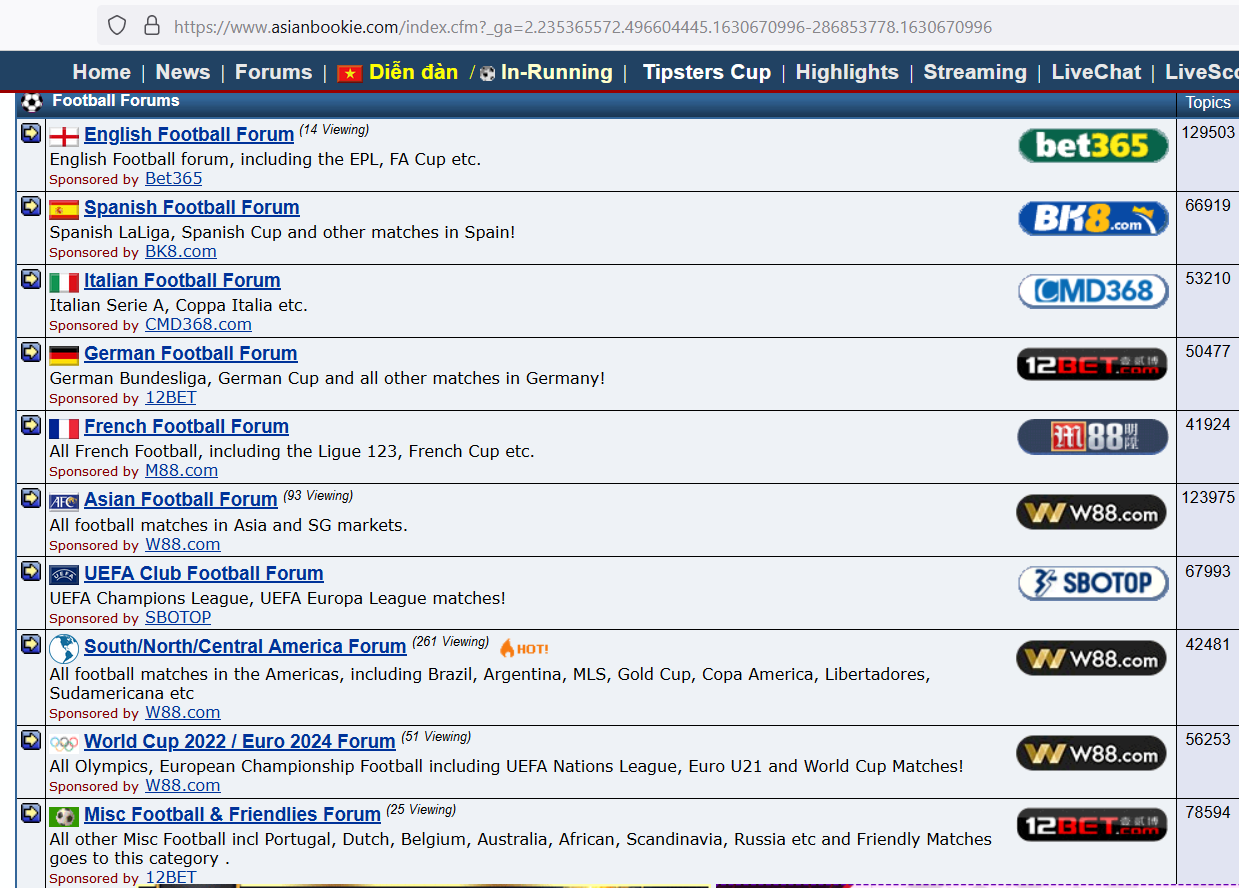Open the French Football Forum link
The height and width of the screenshot is (888, 1239).
pyautogui.click(x=186, y=426)
